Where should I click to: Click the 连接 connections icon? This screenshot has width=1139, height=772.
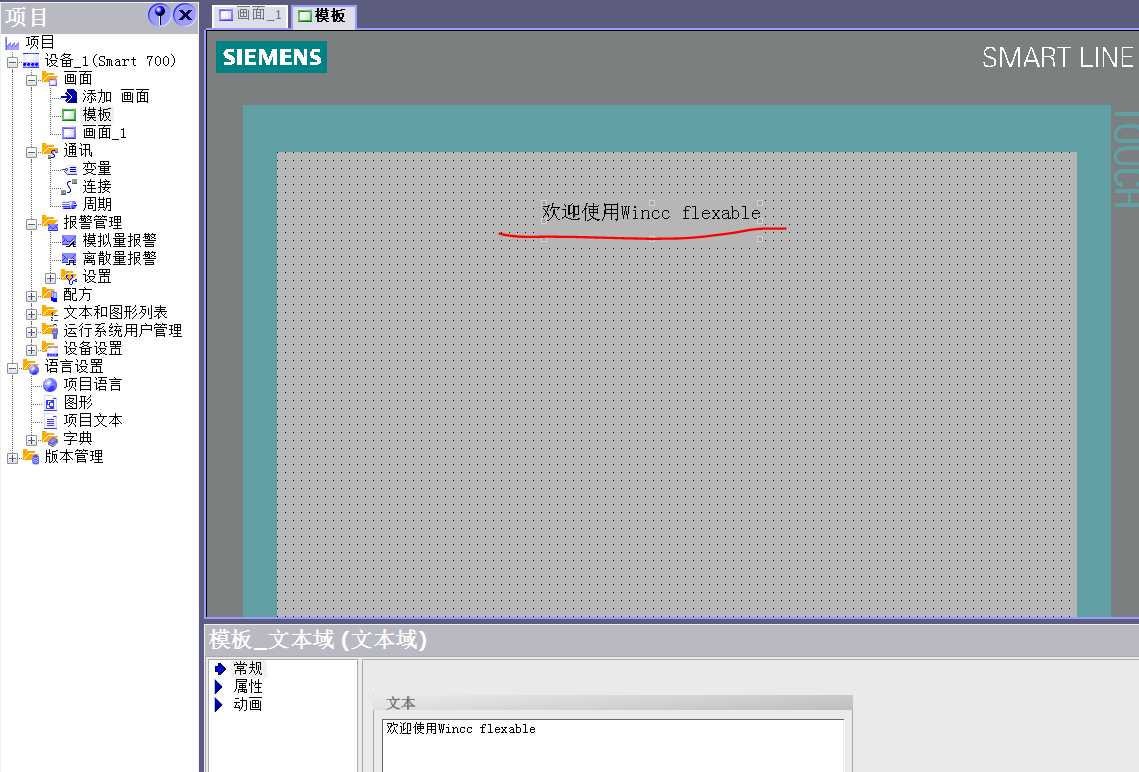[x=69, y=187]
